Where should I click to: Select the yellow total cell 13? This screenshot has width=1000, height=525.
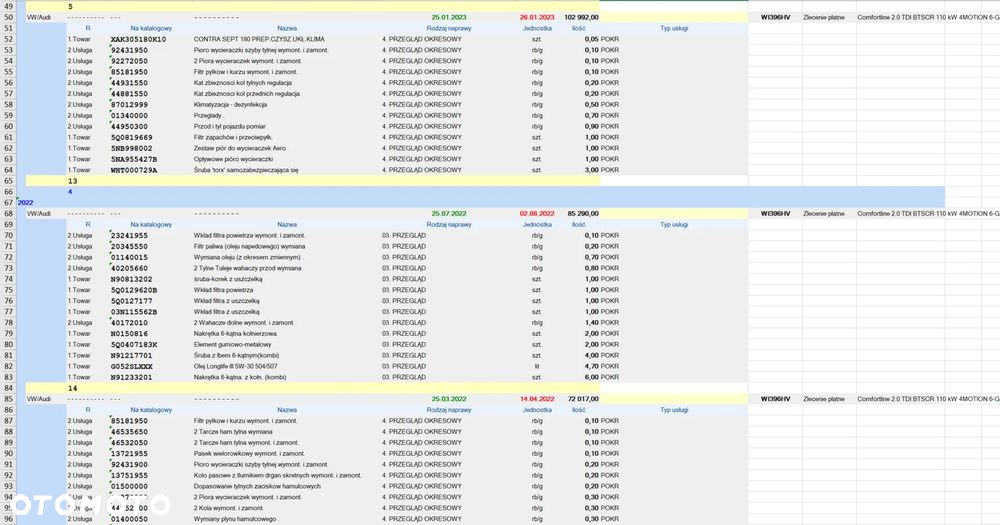click(73, 181)
